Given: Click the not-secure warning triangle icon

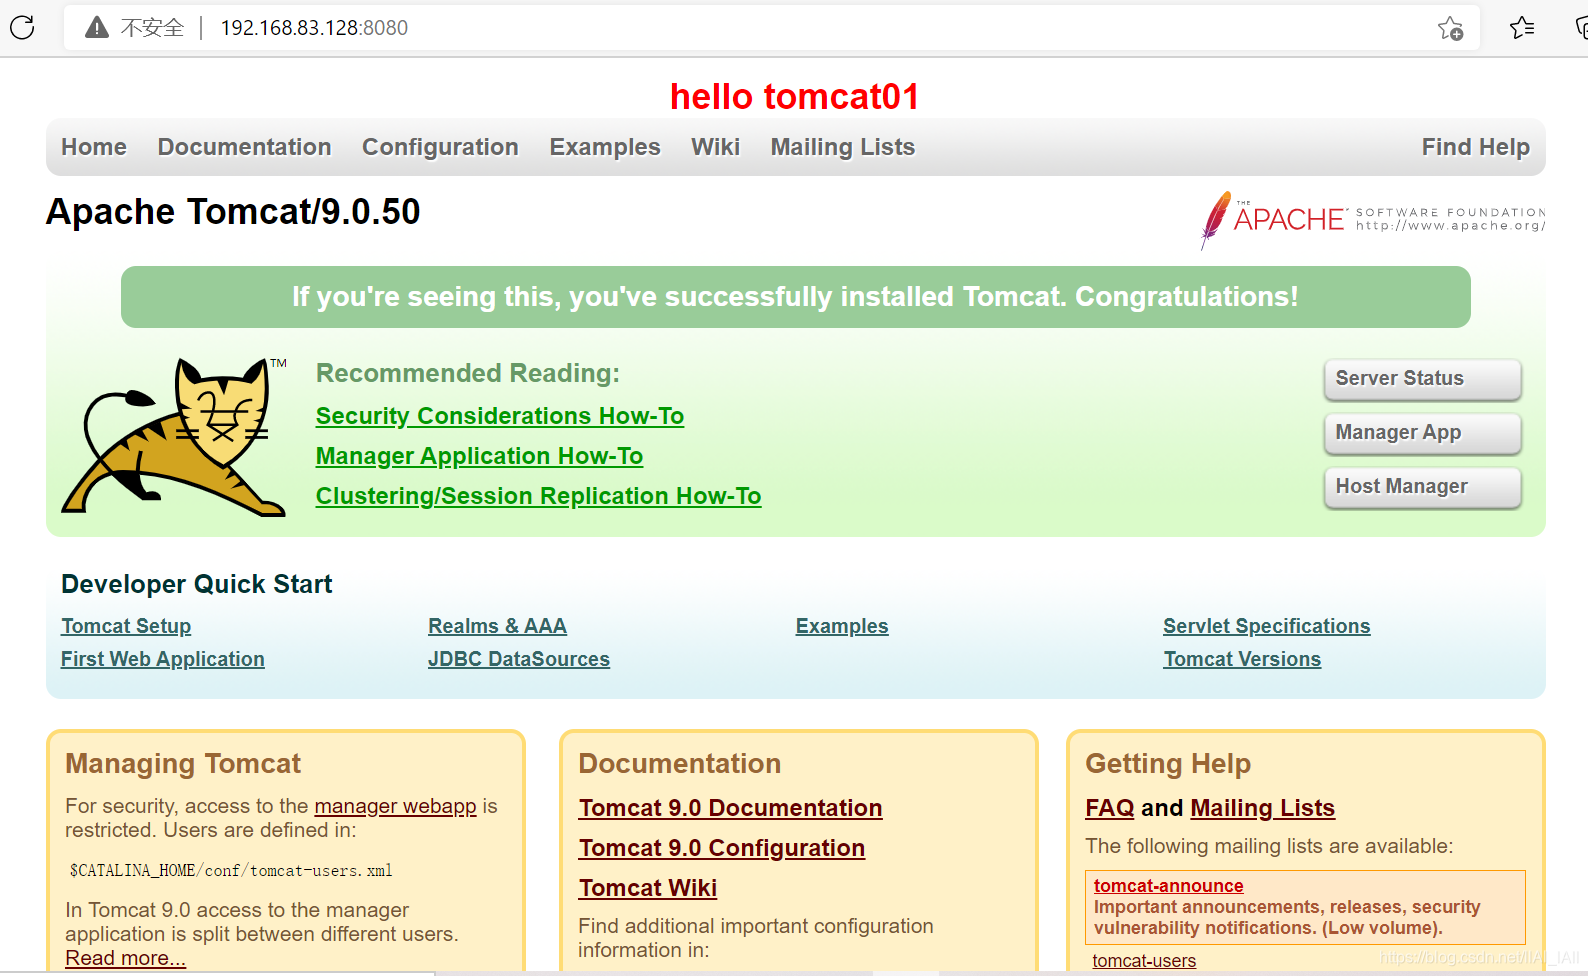Looking at the screenshot, I should coord(97,27).
